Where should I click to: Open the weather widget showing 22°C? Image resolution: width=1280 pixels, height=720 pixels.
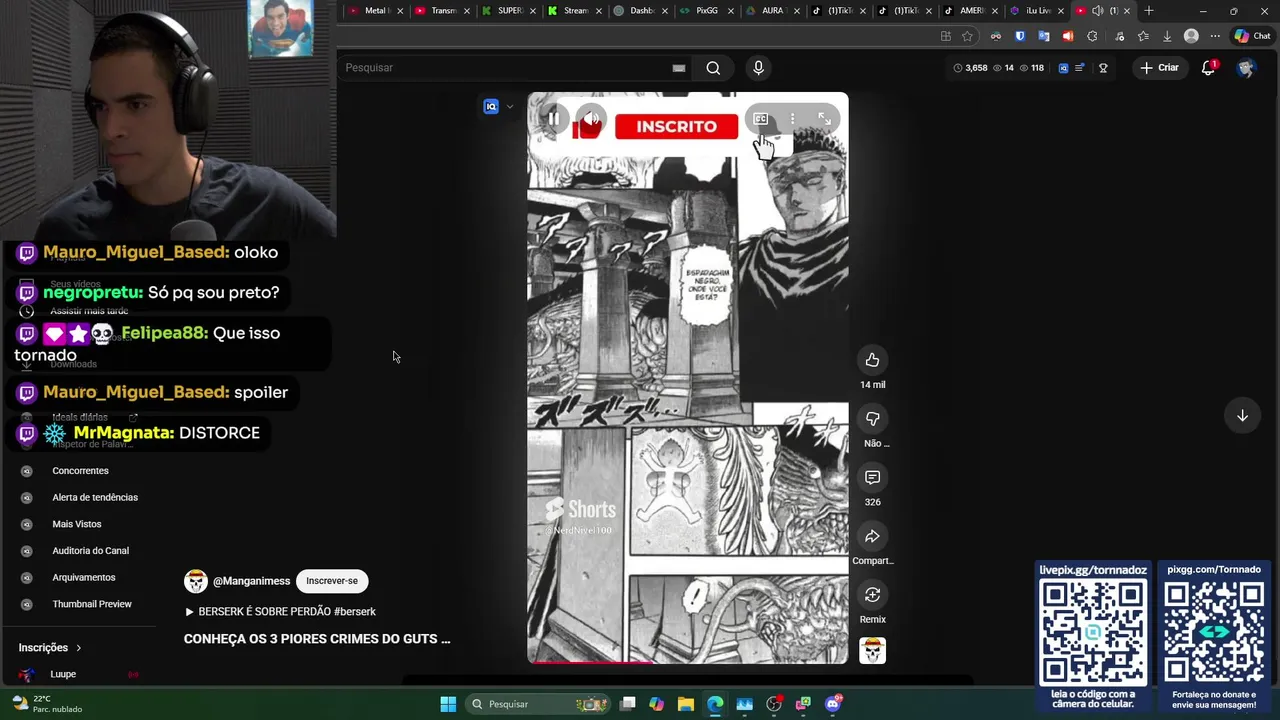point(45,704)
